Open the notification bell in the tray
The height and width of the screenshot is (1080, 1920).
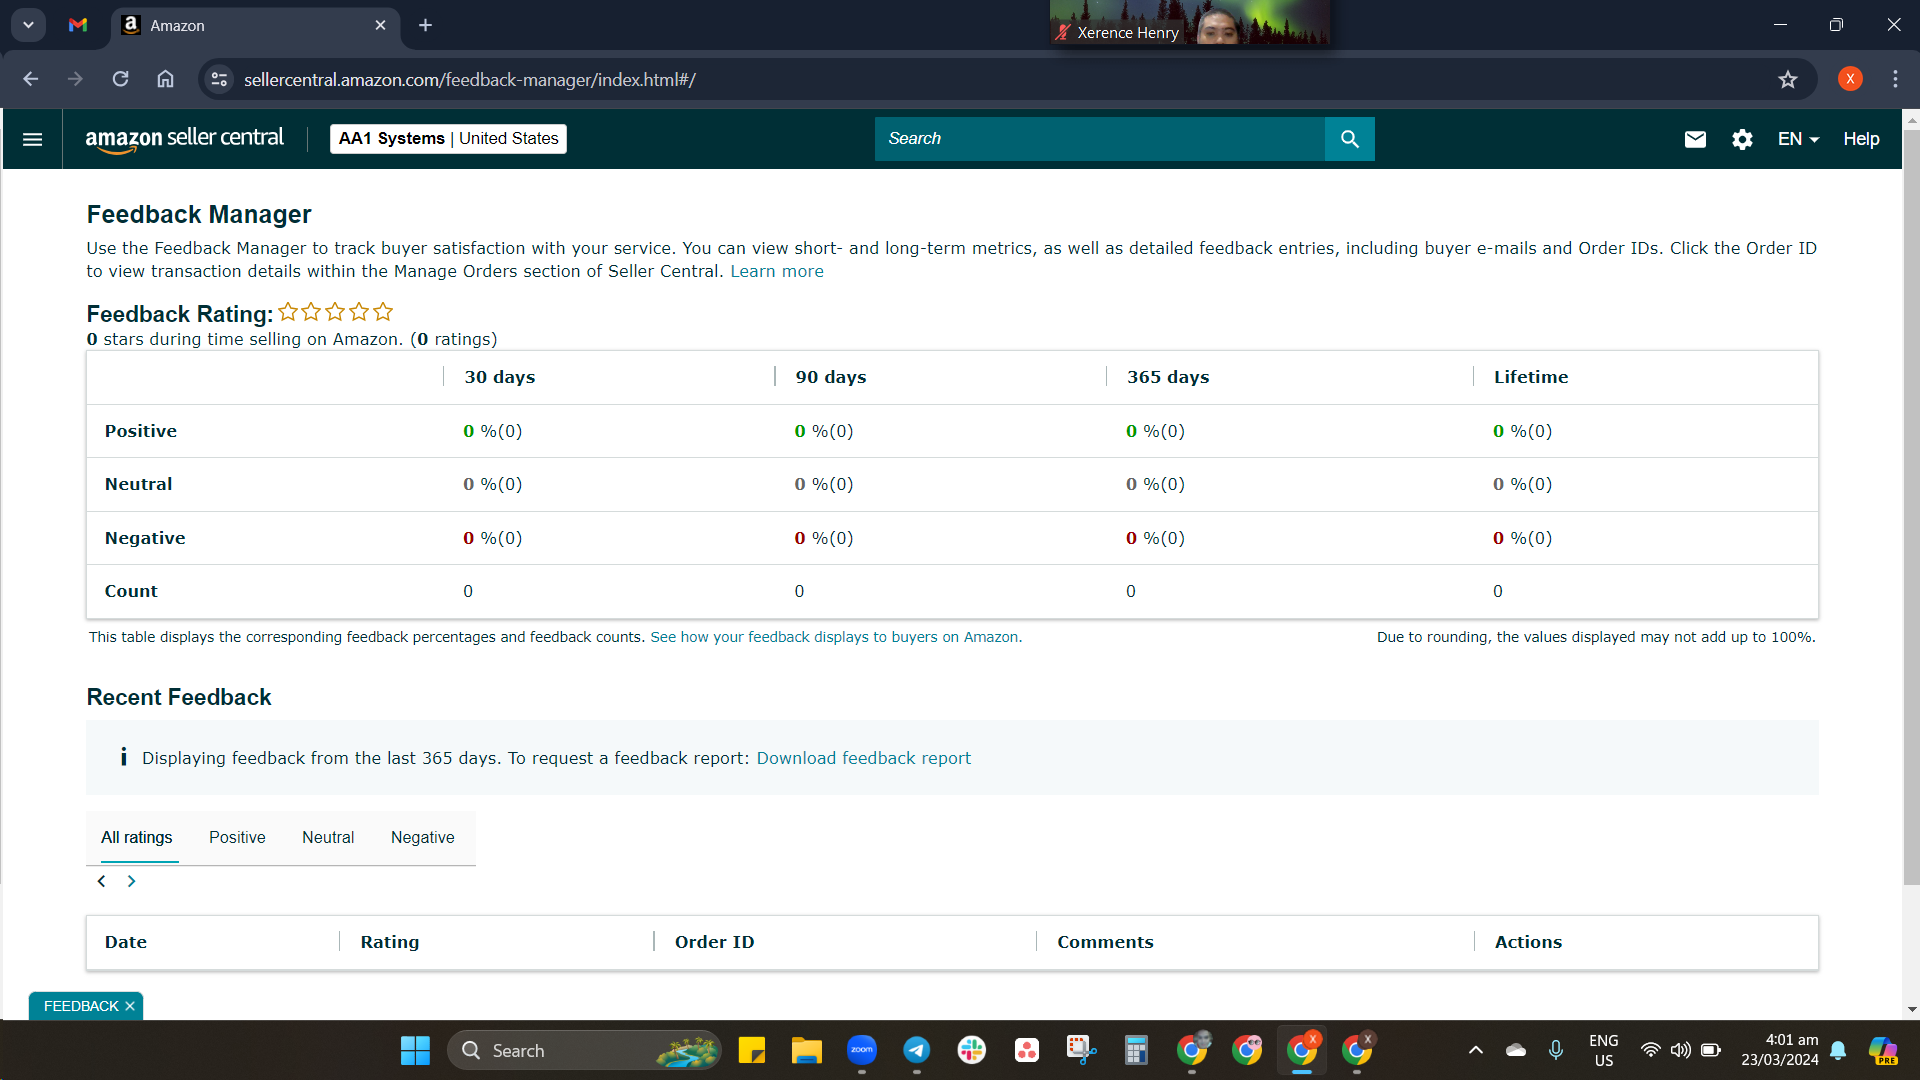(1838, 1050)
